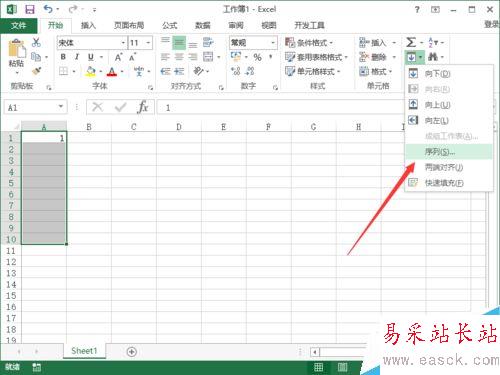Viewport: 500px width, 375px height.
Task: Click the Merge and Center icon
Action: coord(208,57)
